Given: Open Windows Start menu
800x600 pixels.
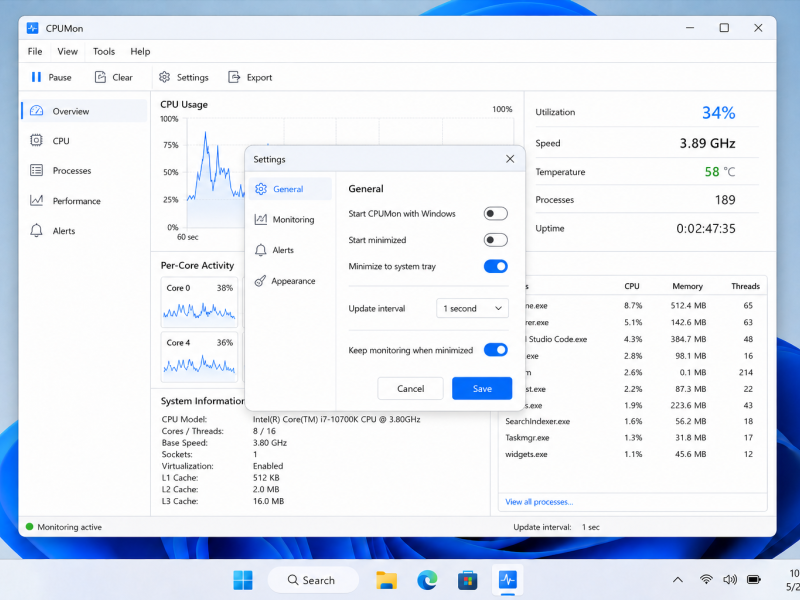Looking at the screenshot, I should click(243, 580).
